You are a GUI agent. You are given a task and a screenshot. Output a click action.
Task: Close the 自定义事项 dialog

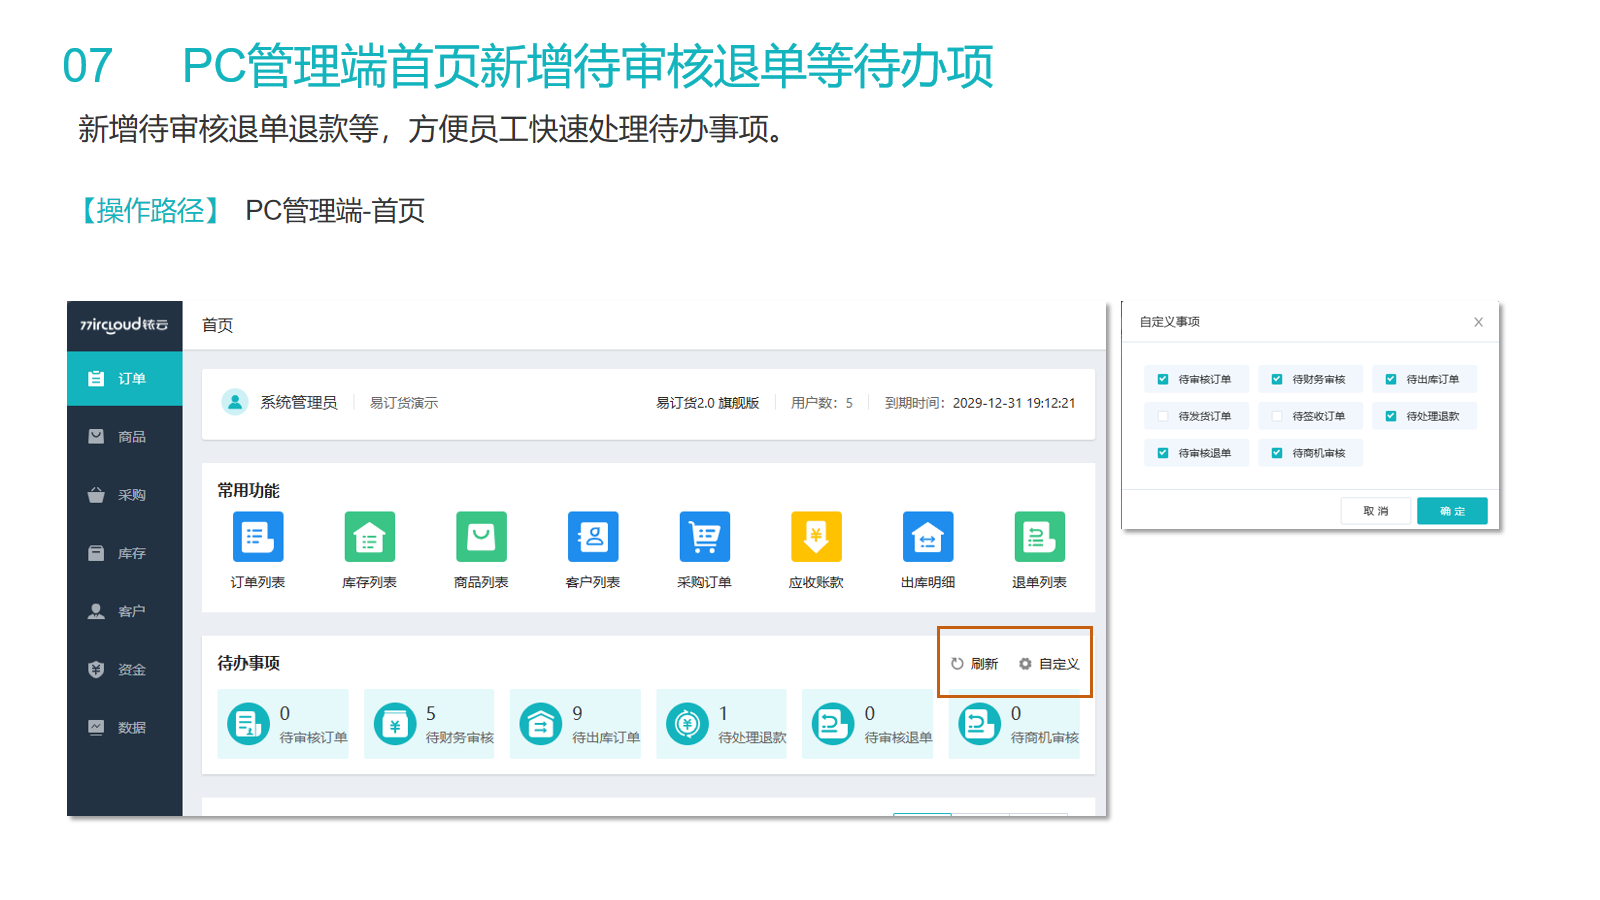point(1478,322)
